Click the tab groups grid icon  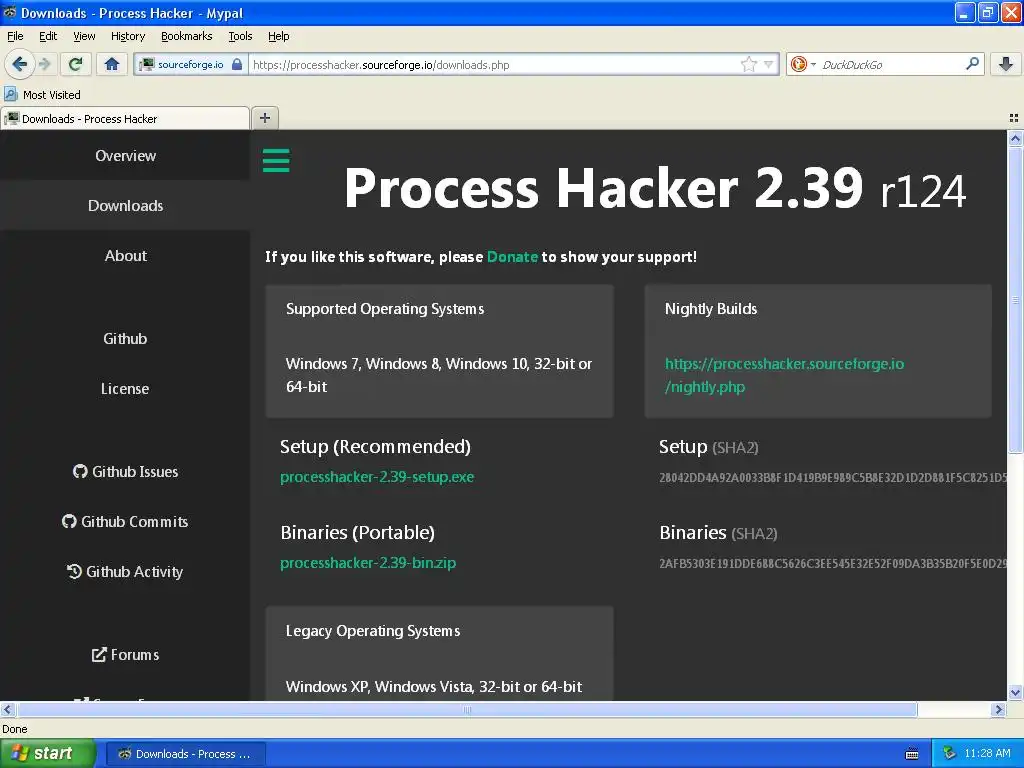coord(1014,118)
